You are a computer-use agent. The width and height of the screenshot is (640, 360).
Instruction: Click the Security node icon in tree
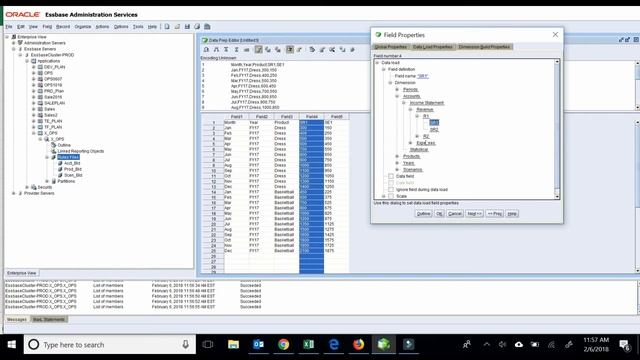pyautogui.click(x=33, y=187)
